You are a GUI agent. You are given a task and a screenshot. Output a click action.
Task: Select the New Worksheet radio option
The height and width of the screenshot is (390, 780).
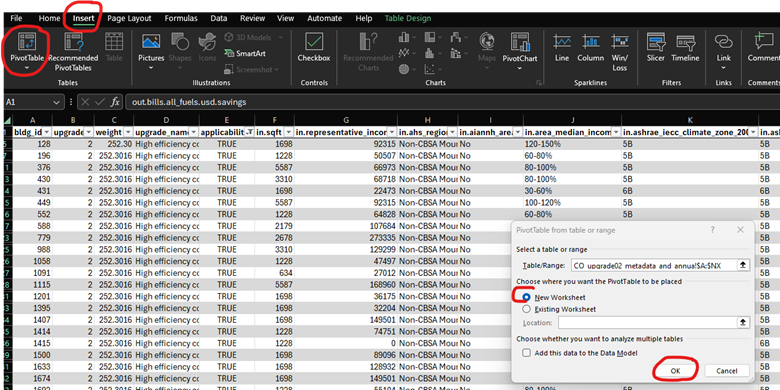coord(526,297)
